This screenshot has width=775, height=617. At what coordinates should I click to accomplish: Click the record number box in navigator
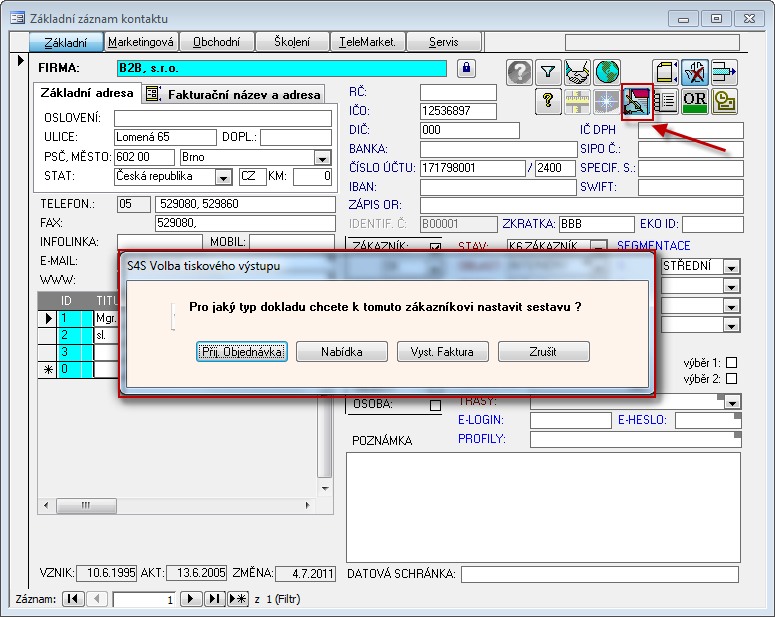(x=144, y=599)
